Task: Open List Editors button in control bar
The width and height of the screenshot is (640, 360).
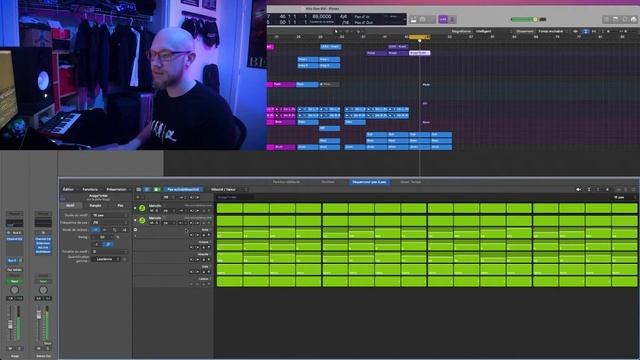Action: [x=606, y=19]
